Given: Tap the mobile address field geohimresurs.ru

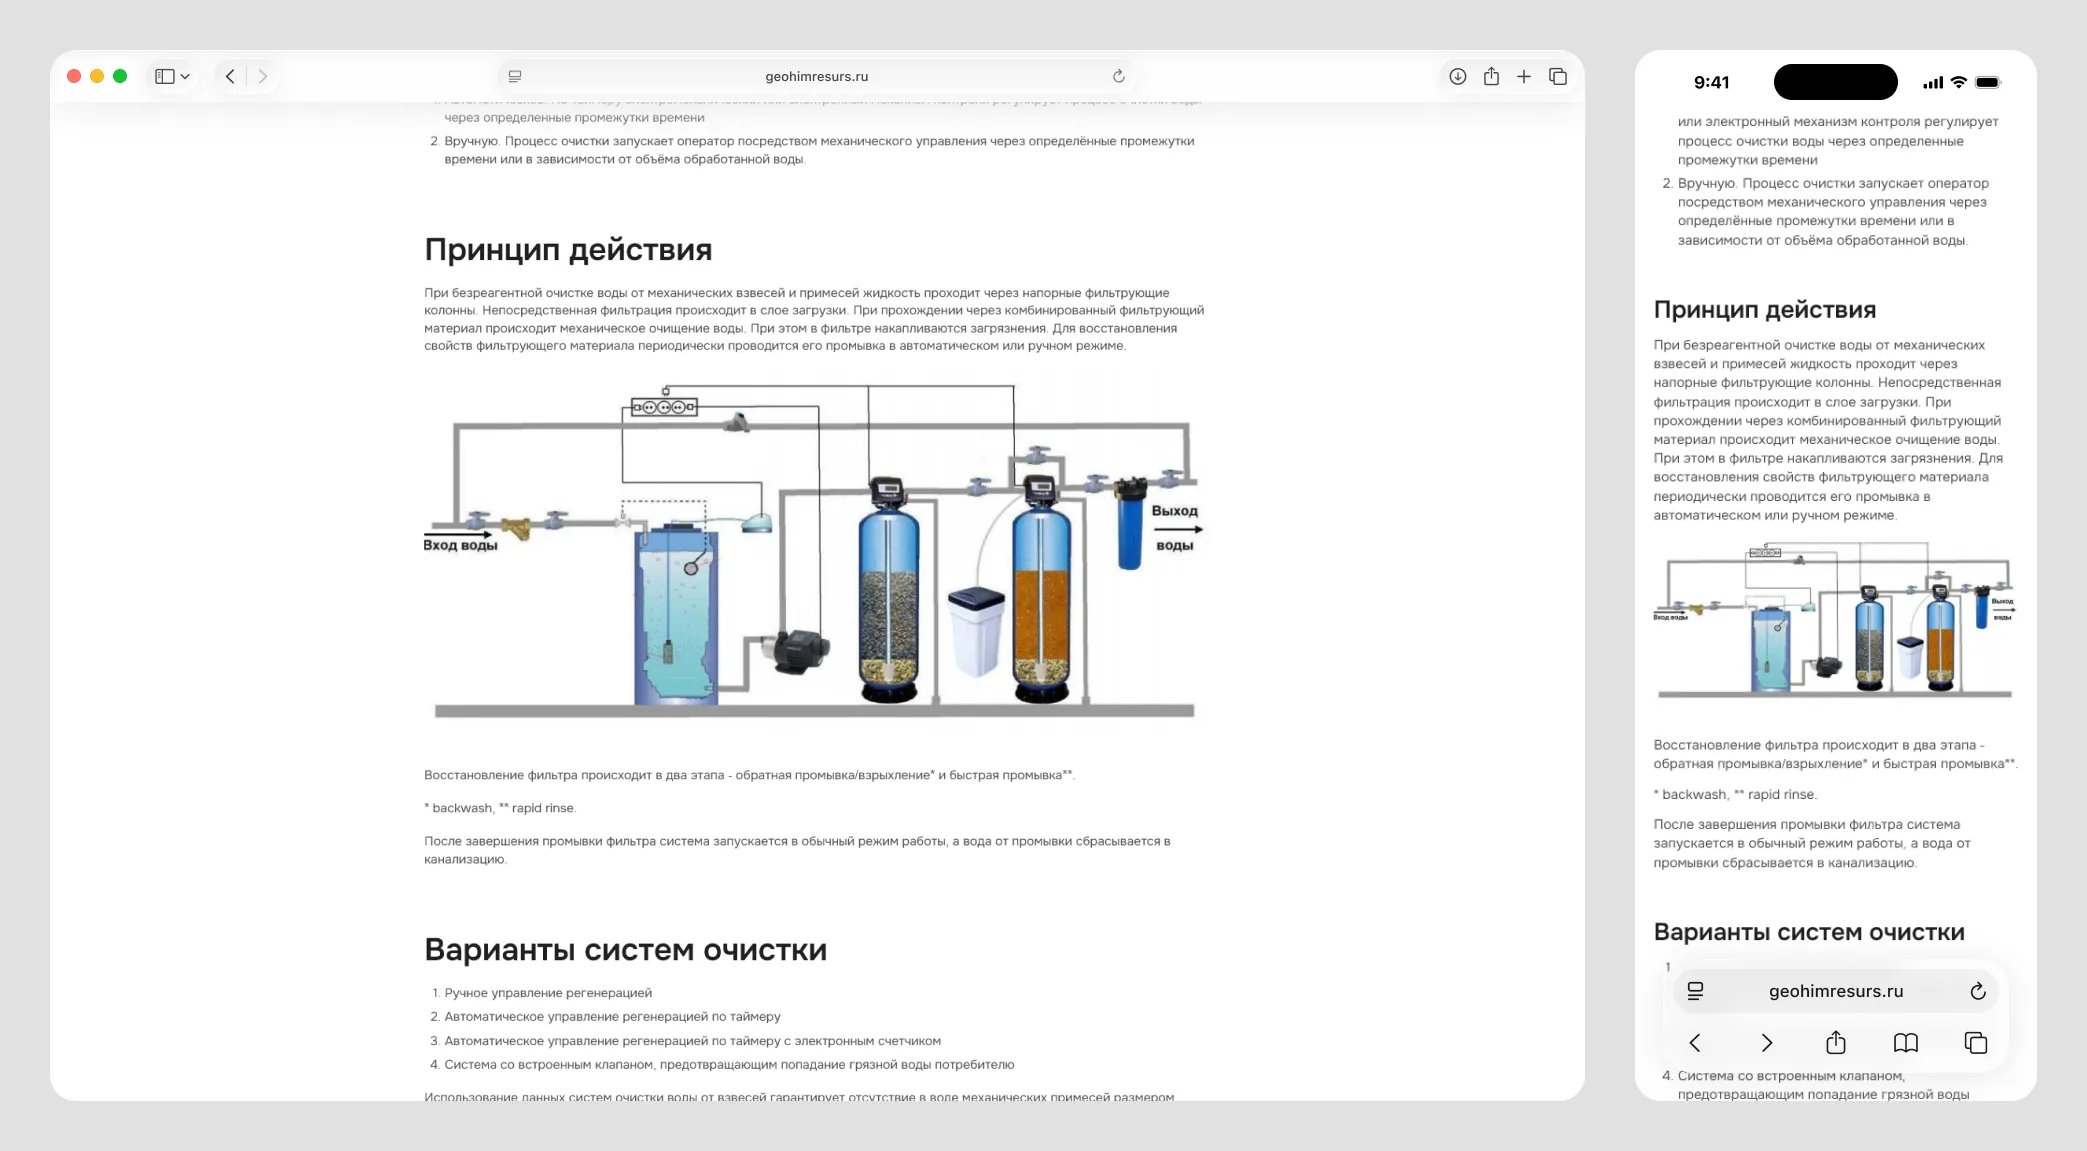Looking at the screenshot, I should click(1835, 991).
